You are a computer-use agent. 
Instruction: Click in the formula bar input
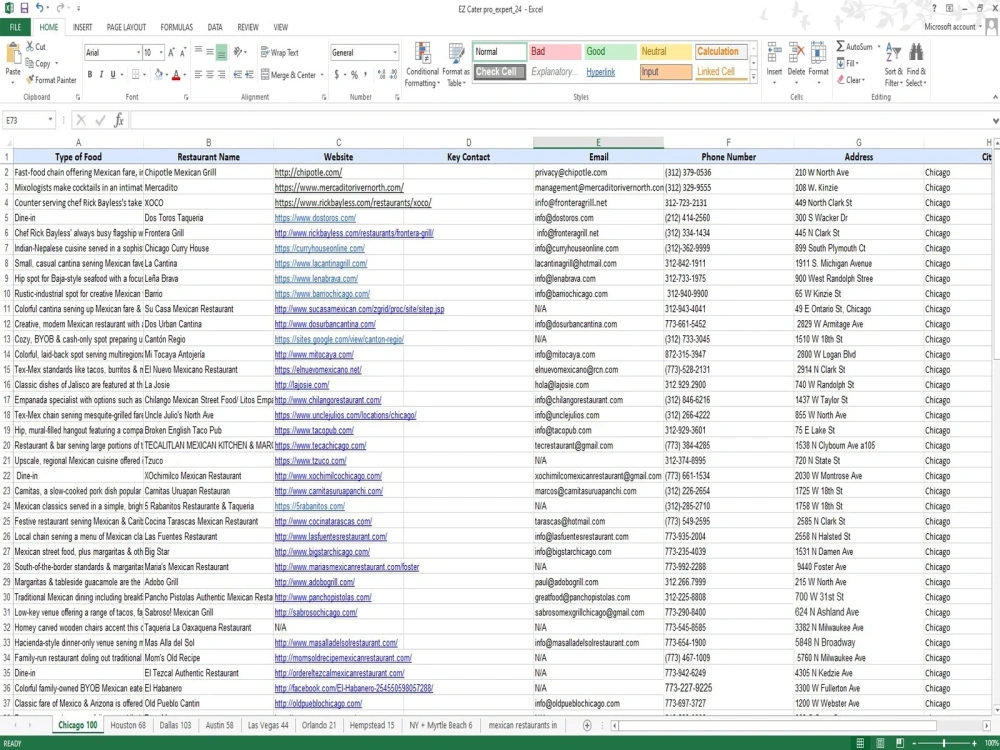[x=560, y=120]
